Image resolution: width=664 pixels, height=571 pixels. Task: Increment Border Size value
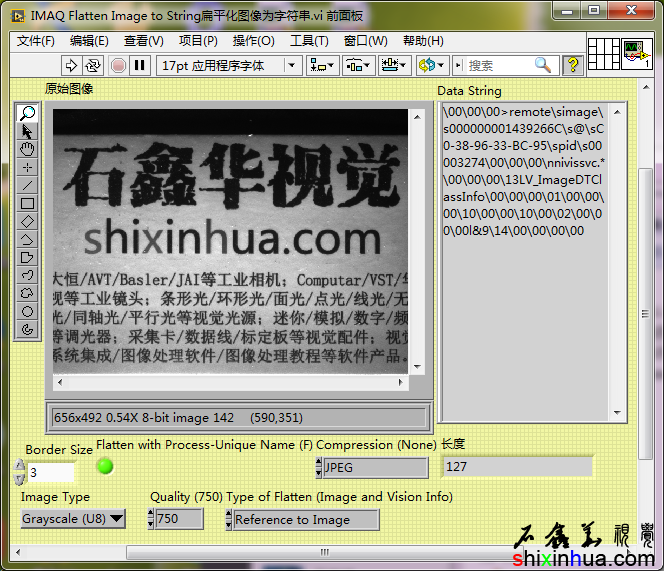point(19,465)
